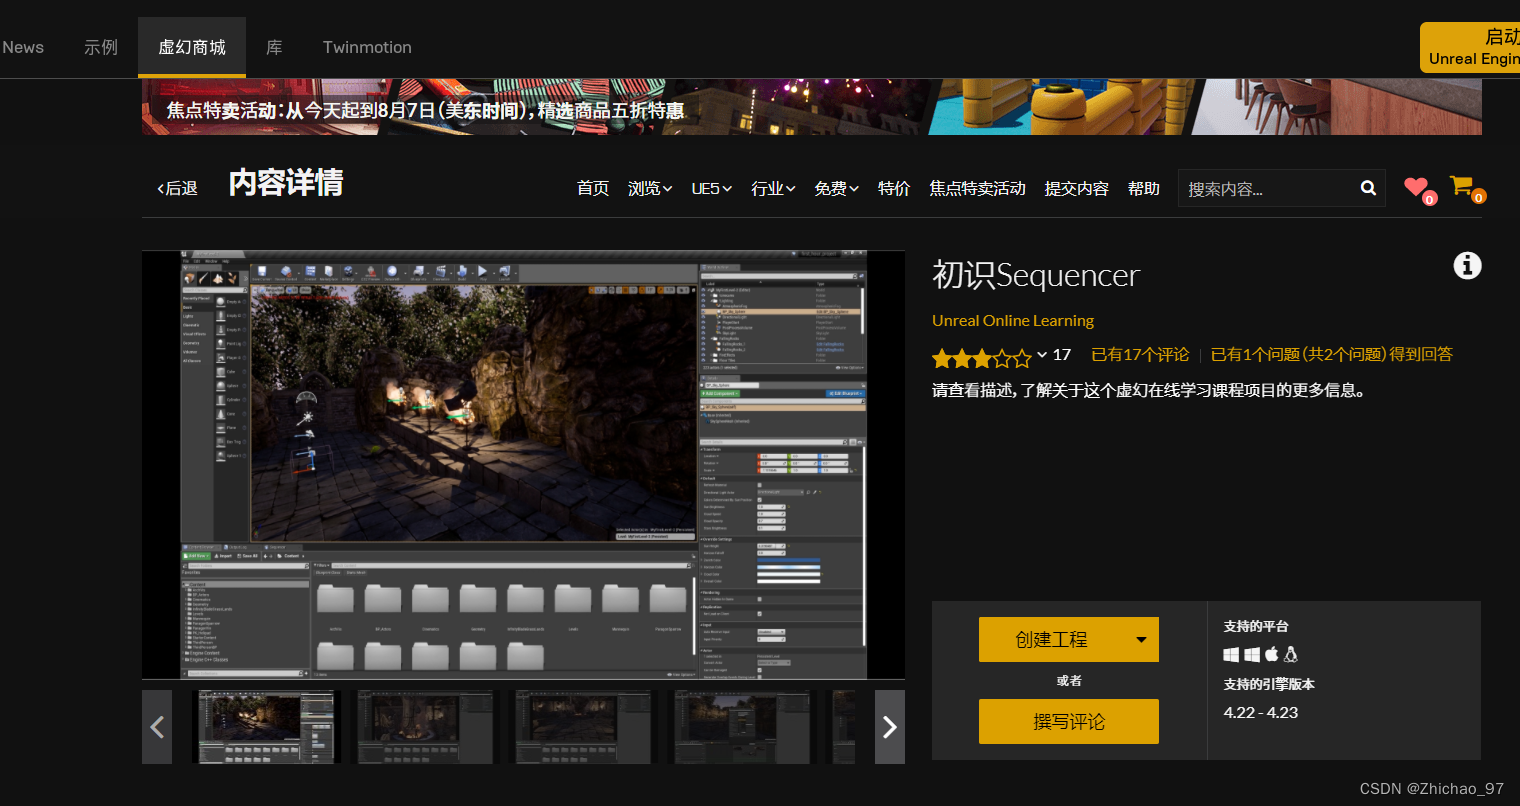Select the Windows supported platform icon
Viewport: 1520px width, 806px height.
(1231, 654)
